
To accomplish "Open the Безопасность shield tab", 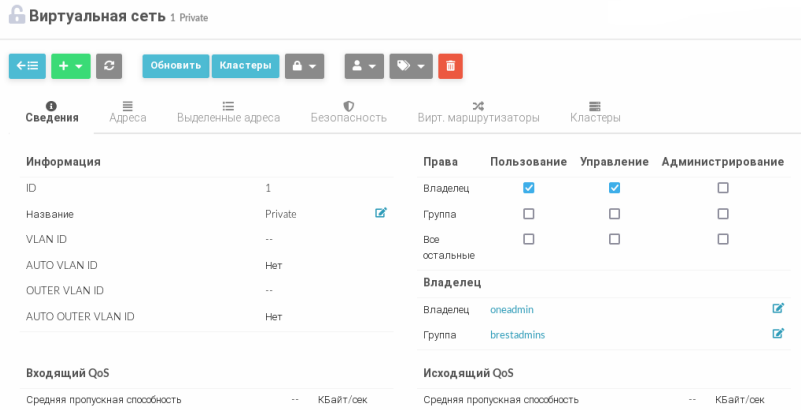I will tap(348, 111).
